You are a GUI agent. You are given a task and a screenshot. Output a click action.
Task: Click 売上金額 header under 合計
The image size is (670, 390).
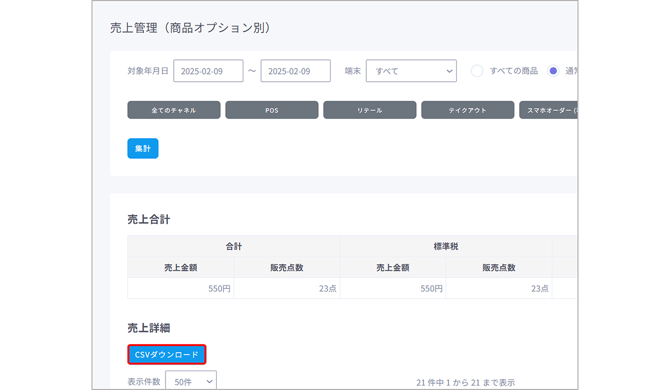coord(181,267)
